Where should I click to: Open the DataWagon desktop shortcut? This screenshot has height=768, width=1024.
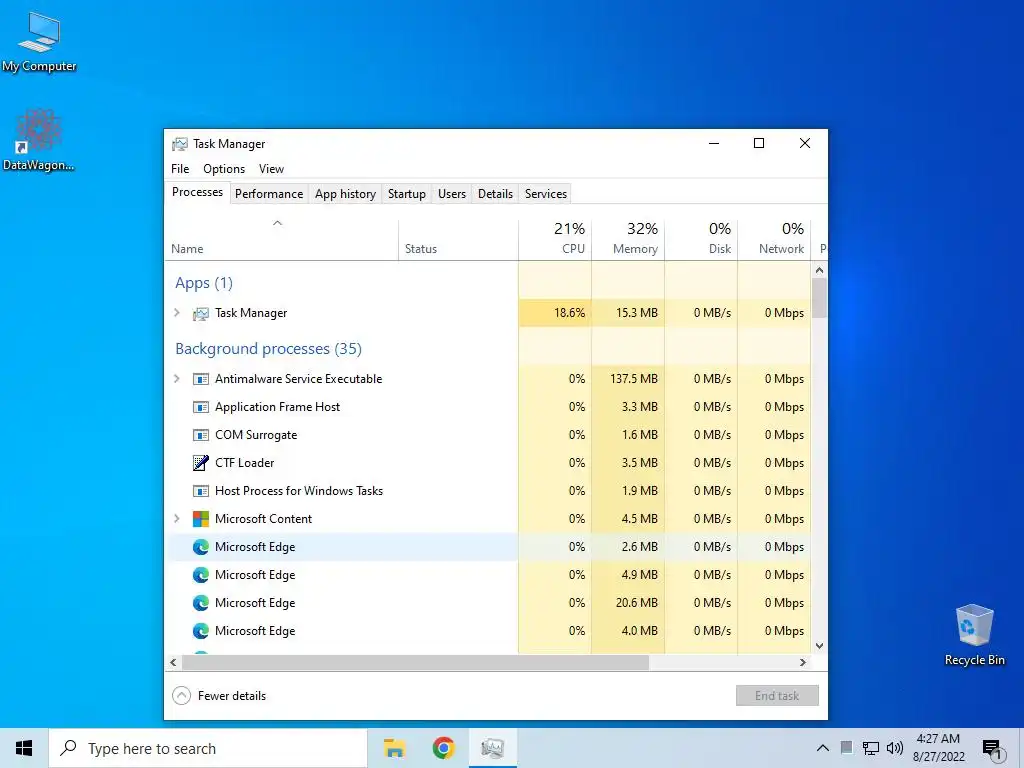39,140
